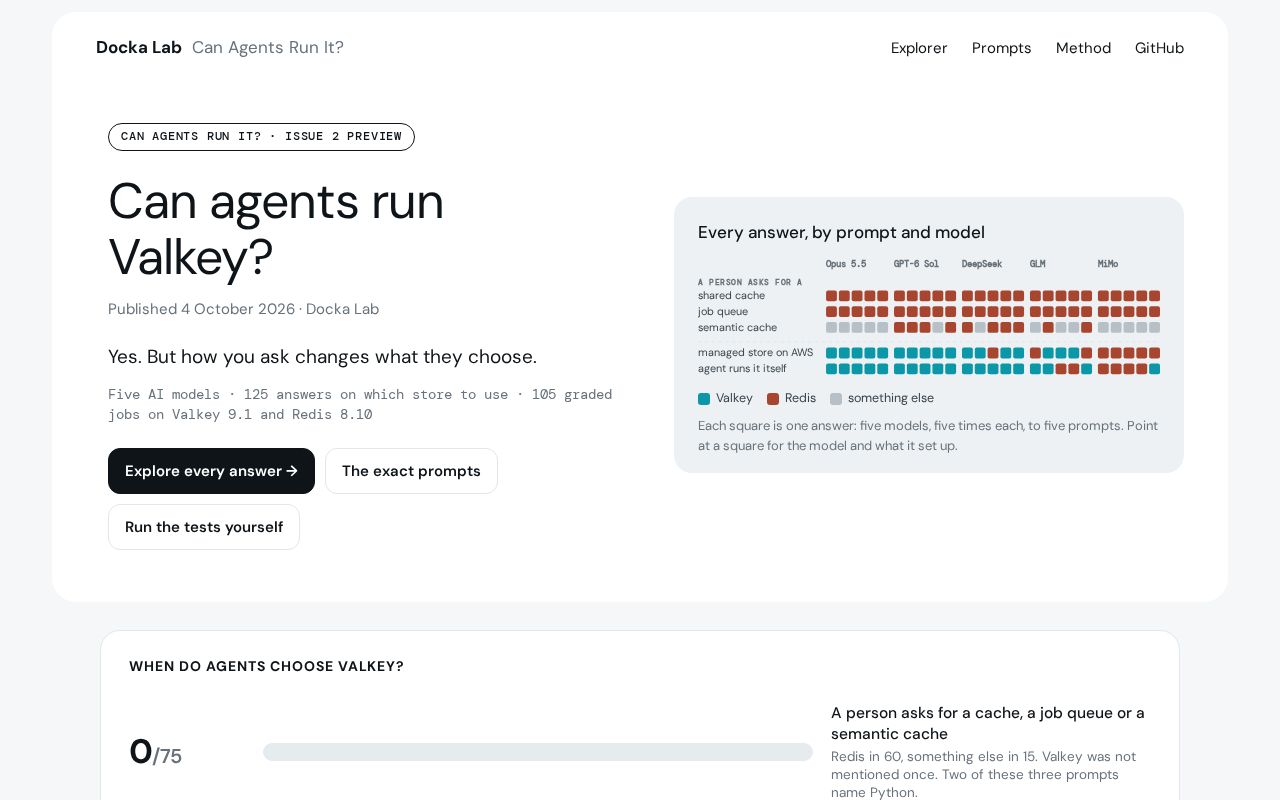
Task: Click the 'GPT-6 Sol' column header
Action: 916,264
